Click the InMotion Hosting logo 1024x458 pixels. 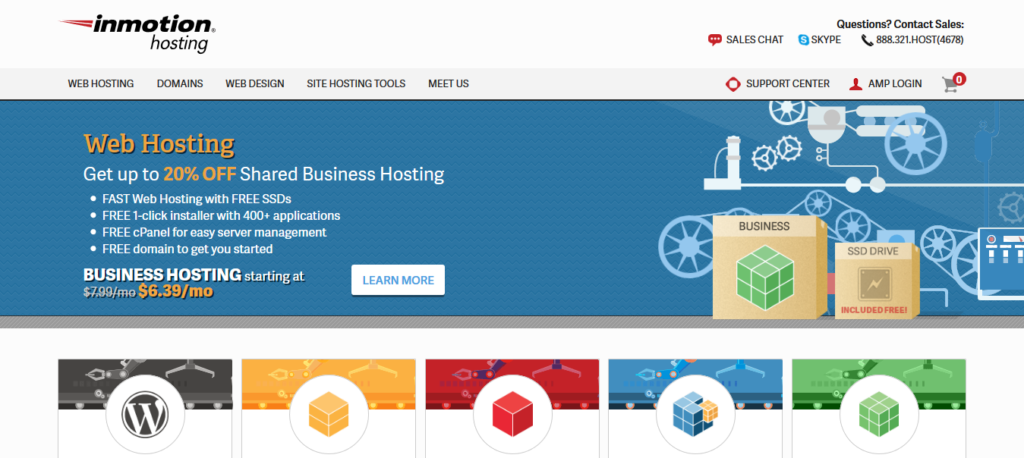pyautogui.click(x=137, y=33)
